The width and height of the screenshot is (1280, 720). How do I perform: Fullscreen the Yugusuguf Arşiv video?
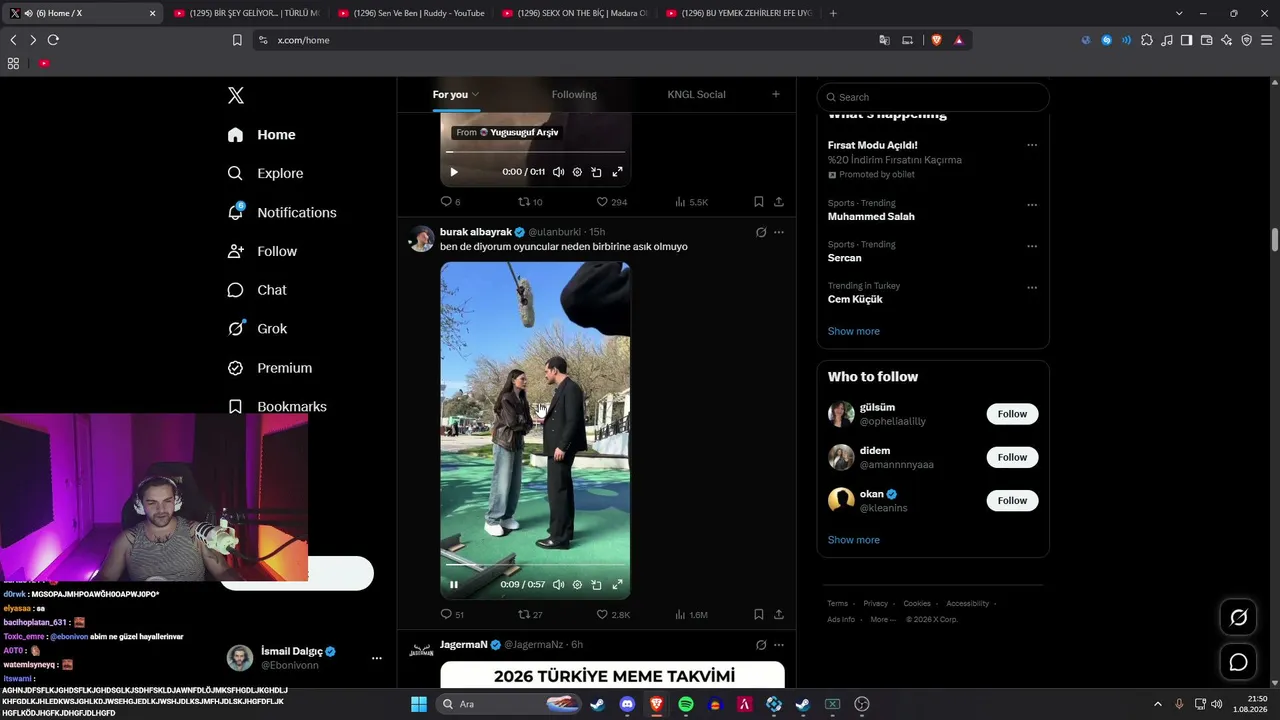click(x=617, y=172)
